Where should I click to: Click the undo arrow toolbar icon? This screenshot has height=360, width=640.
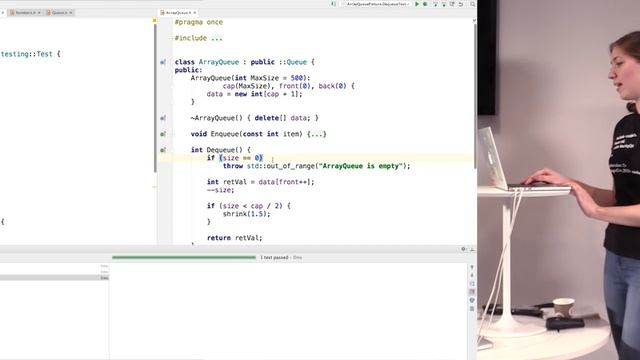click(461, 4)
